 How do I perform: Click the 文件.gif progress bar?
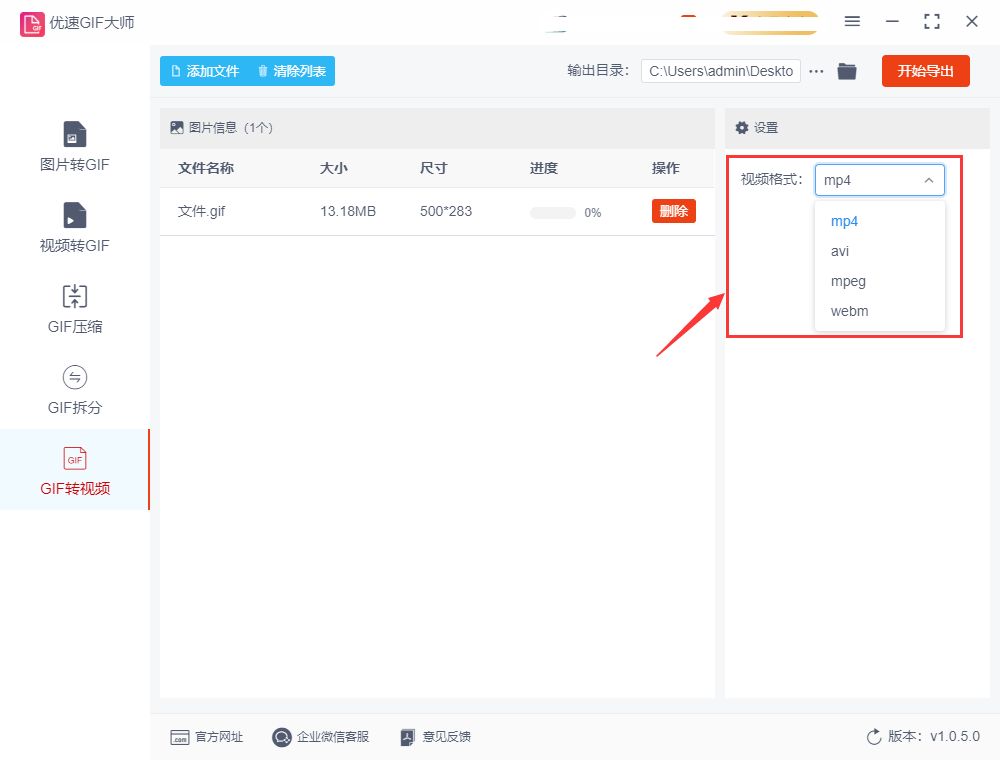553,212
